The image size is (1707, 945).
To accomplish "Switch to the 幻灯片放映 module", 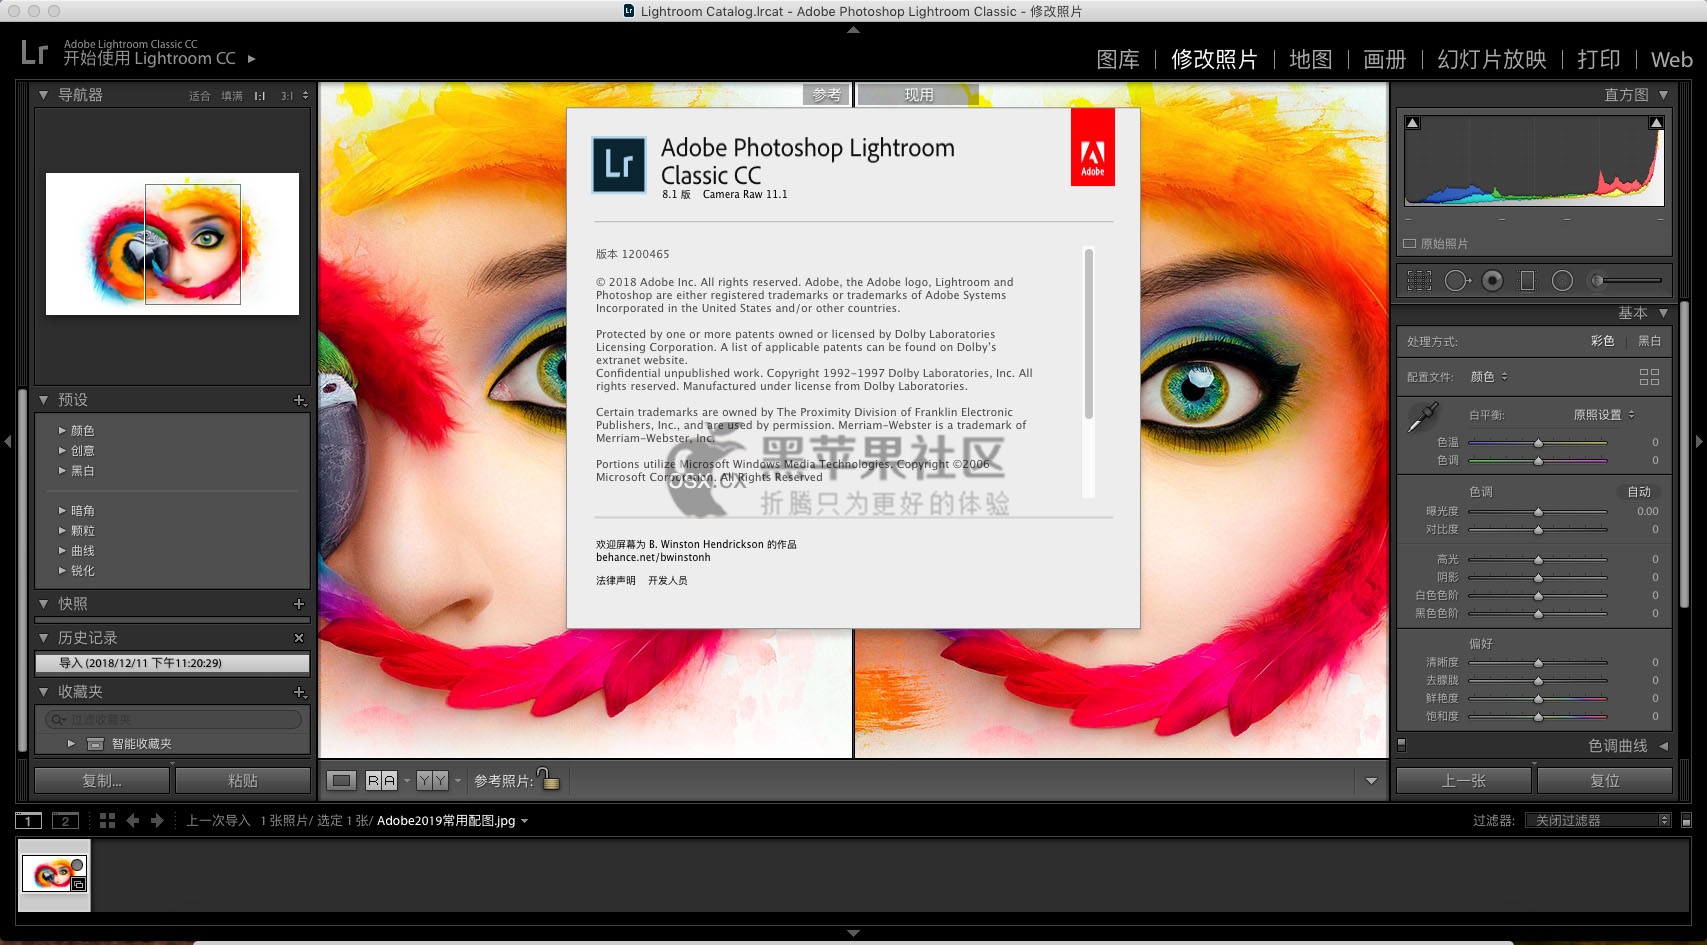I will coord(1492,59).
